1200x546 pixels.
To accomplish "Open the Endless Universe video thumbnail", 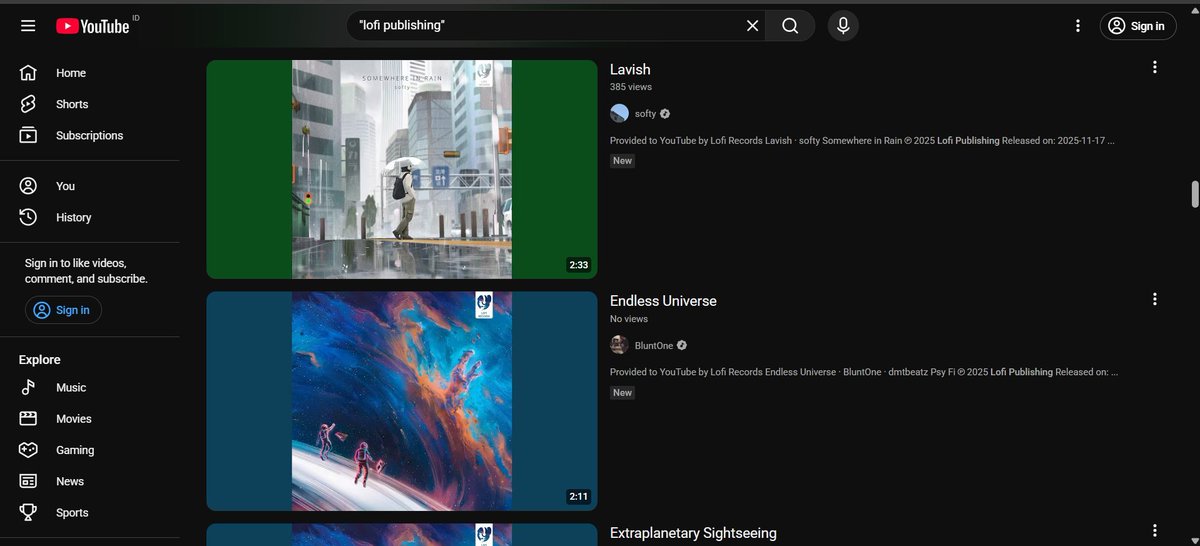I will tap(402, 401).
